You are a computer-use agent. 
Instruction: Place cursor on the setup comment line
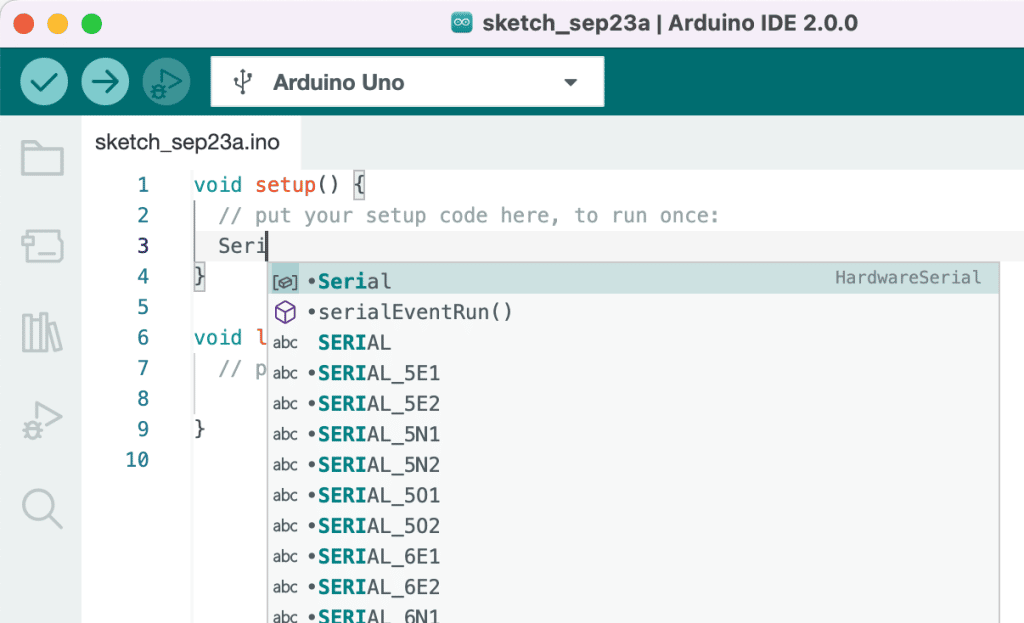(468, 216)
